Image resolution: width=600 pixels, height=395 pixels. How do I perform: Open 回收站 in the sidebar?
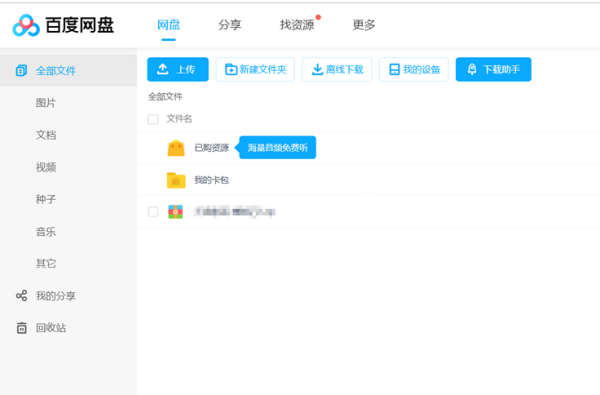(51, 328)
